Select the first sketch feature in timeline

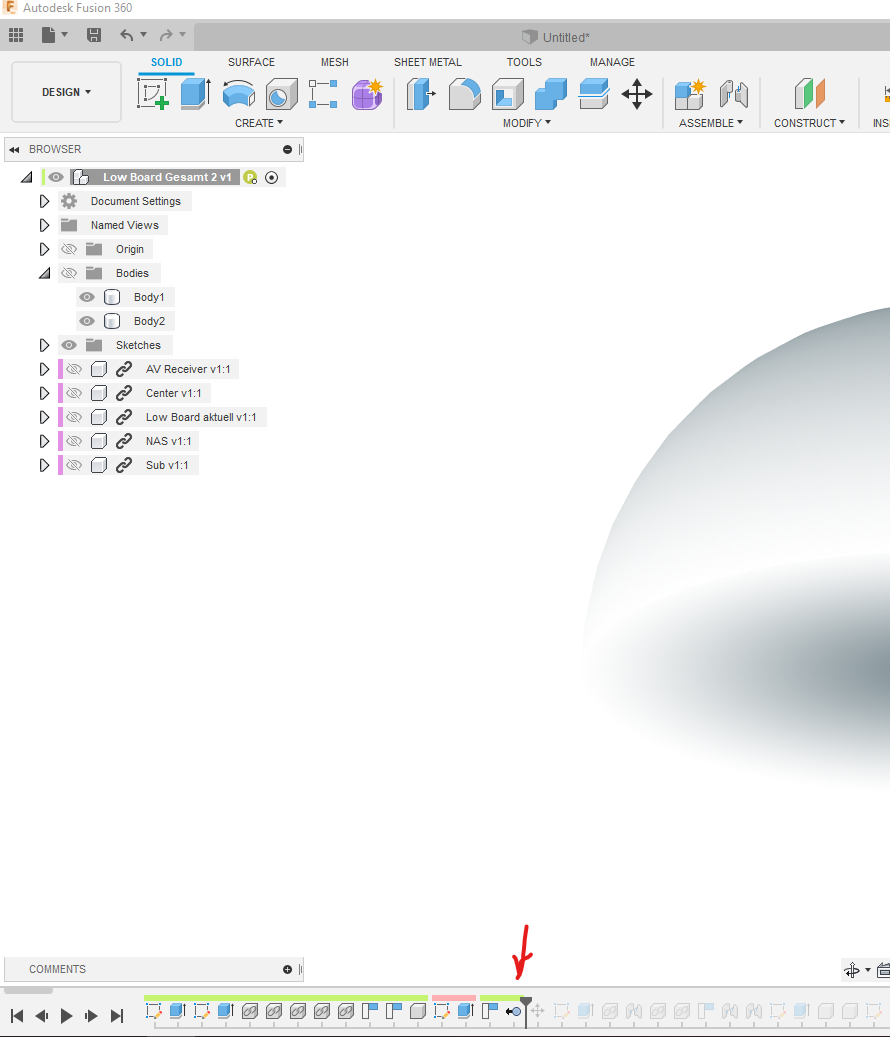pyautogui.click(x=153, y=1011)
